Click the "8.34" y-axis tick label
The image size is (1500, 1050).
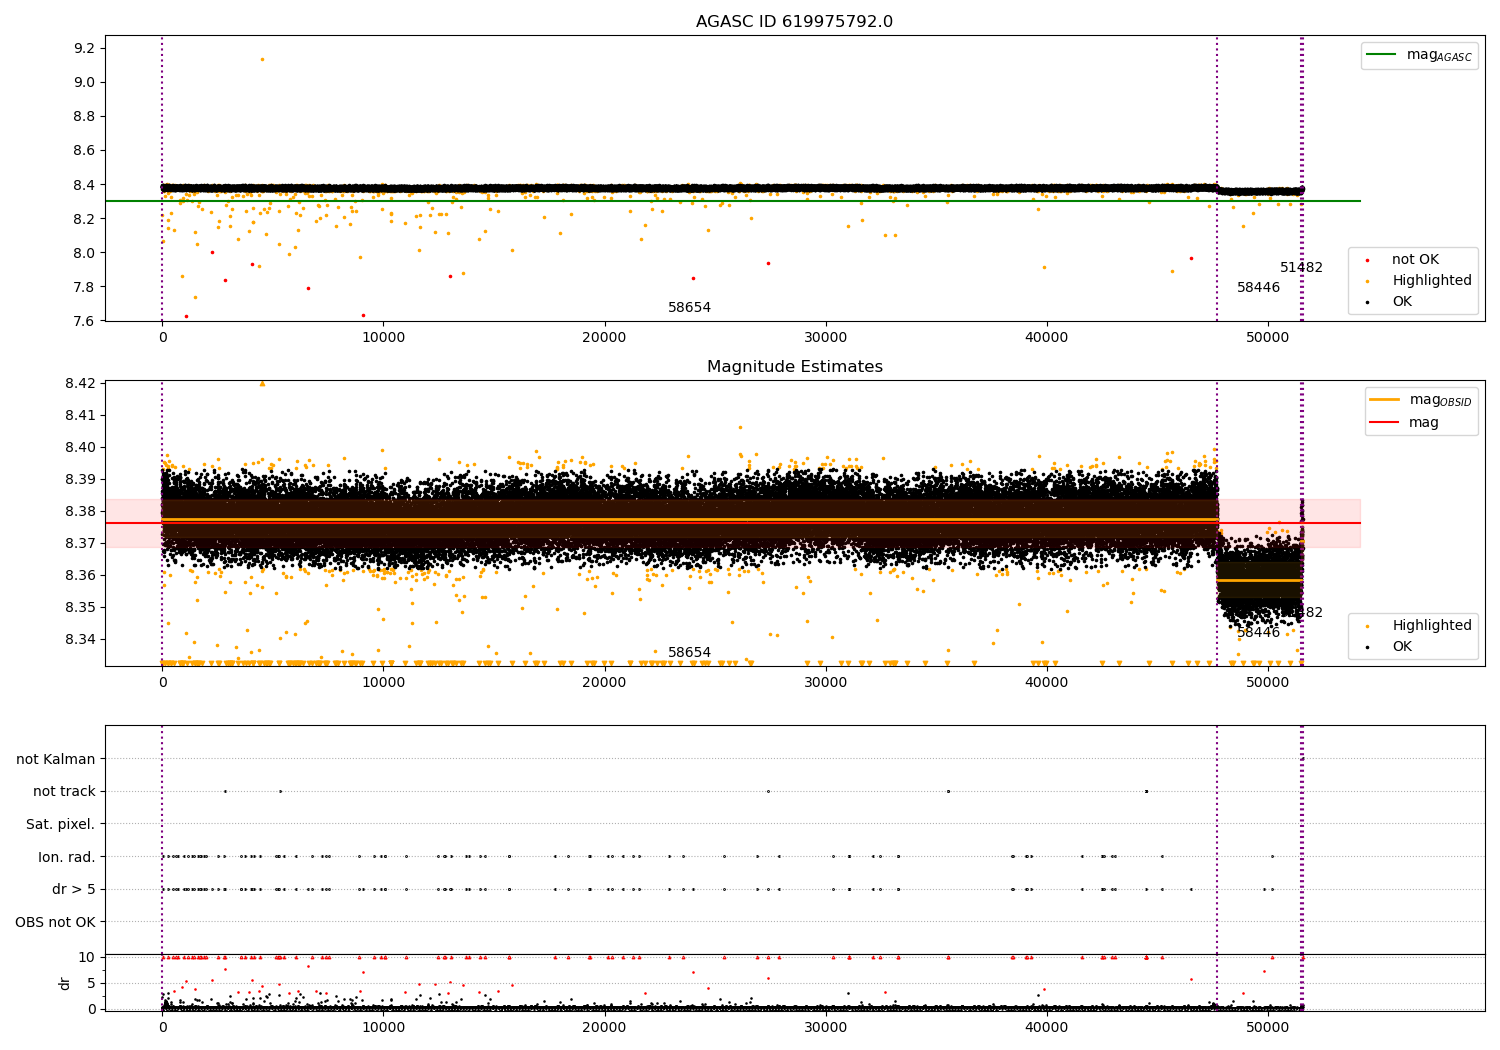(80, 640)
